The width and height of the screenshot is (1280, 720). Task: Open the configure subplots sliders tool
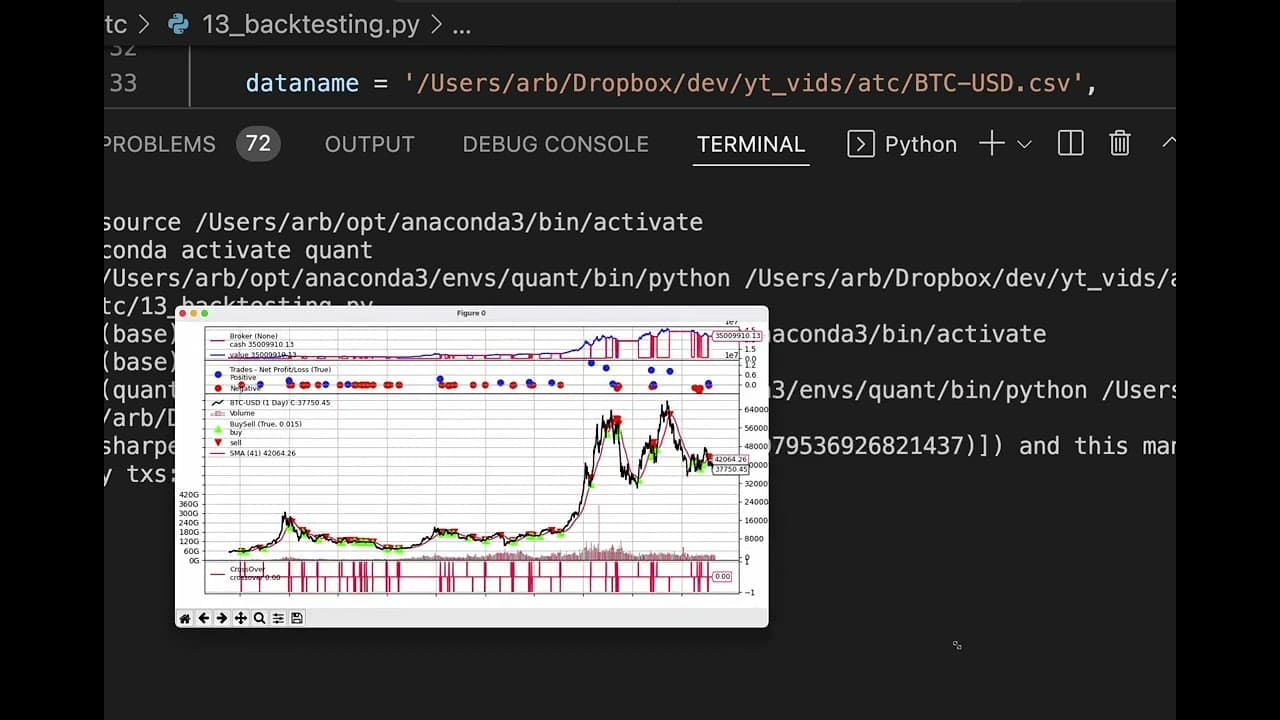click(x=278, y=618)
